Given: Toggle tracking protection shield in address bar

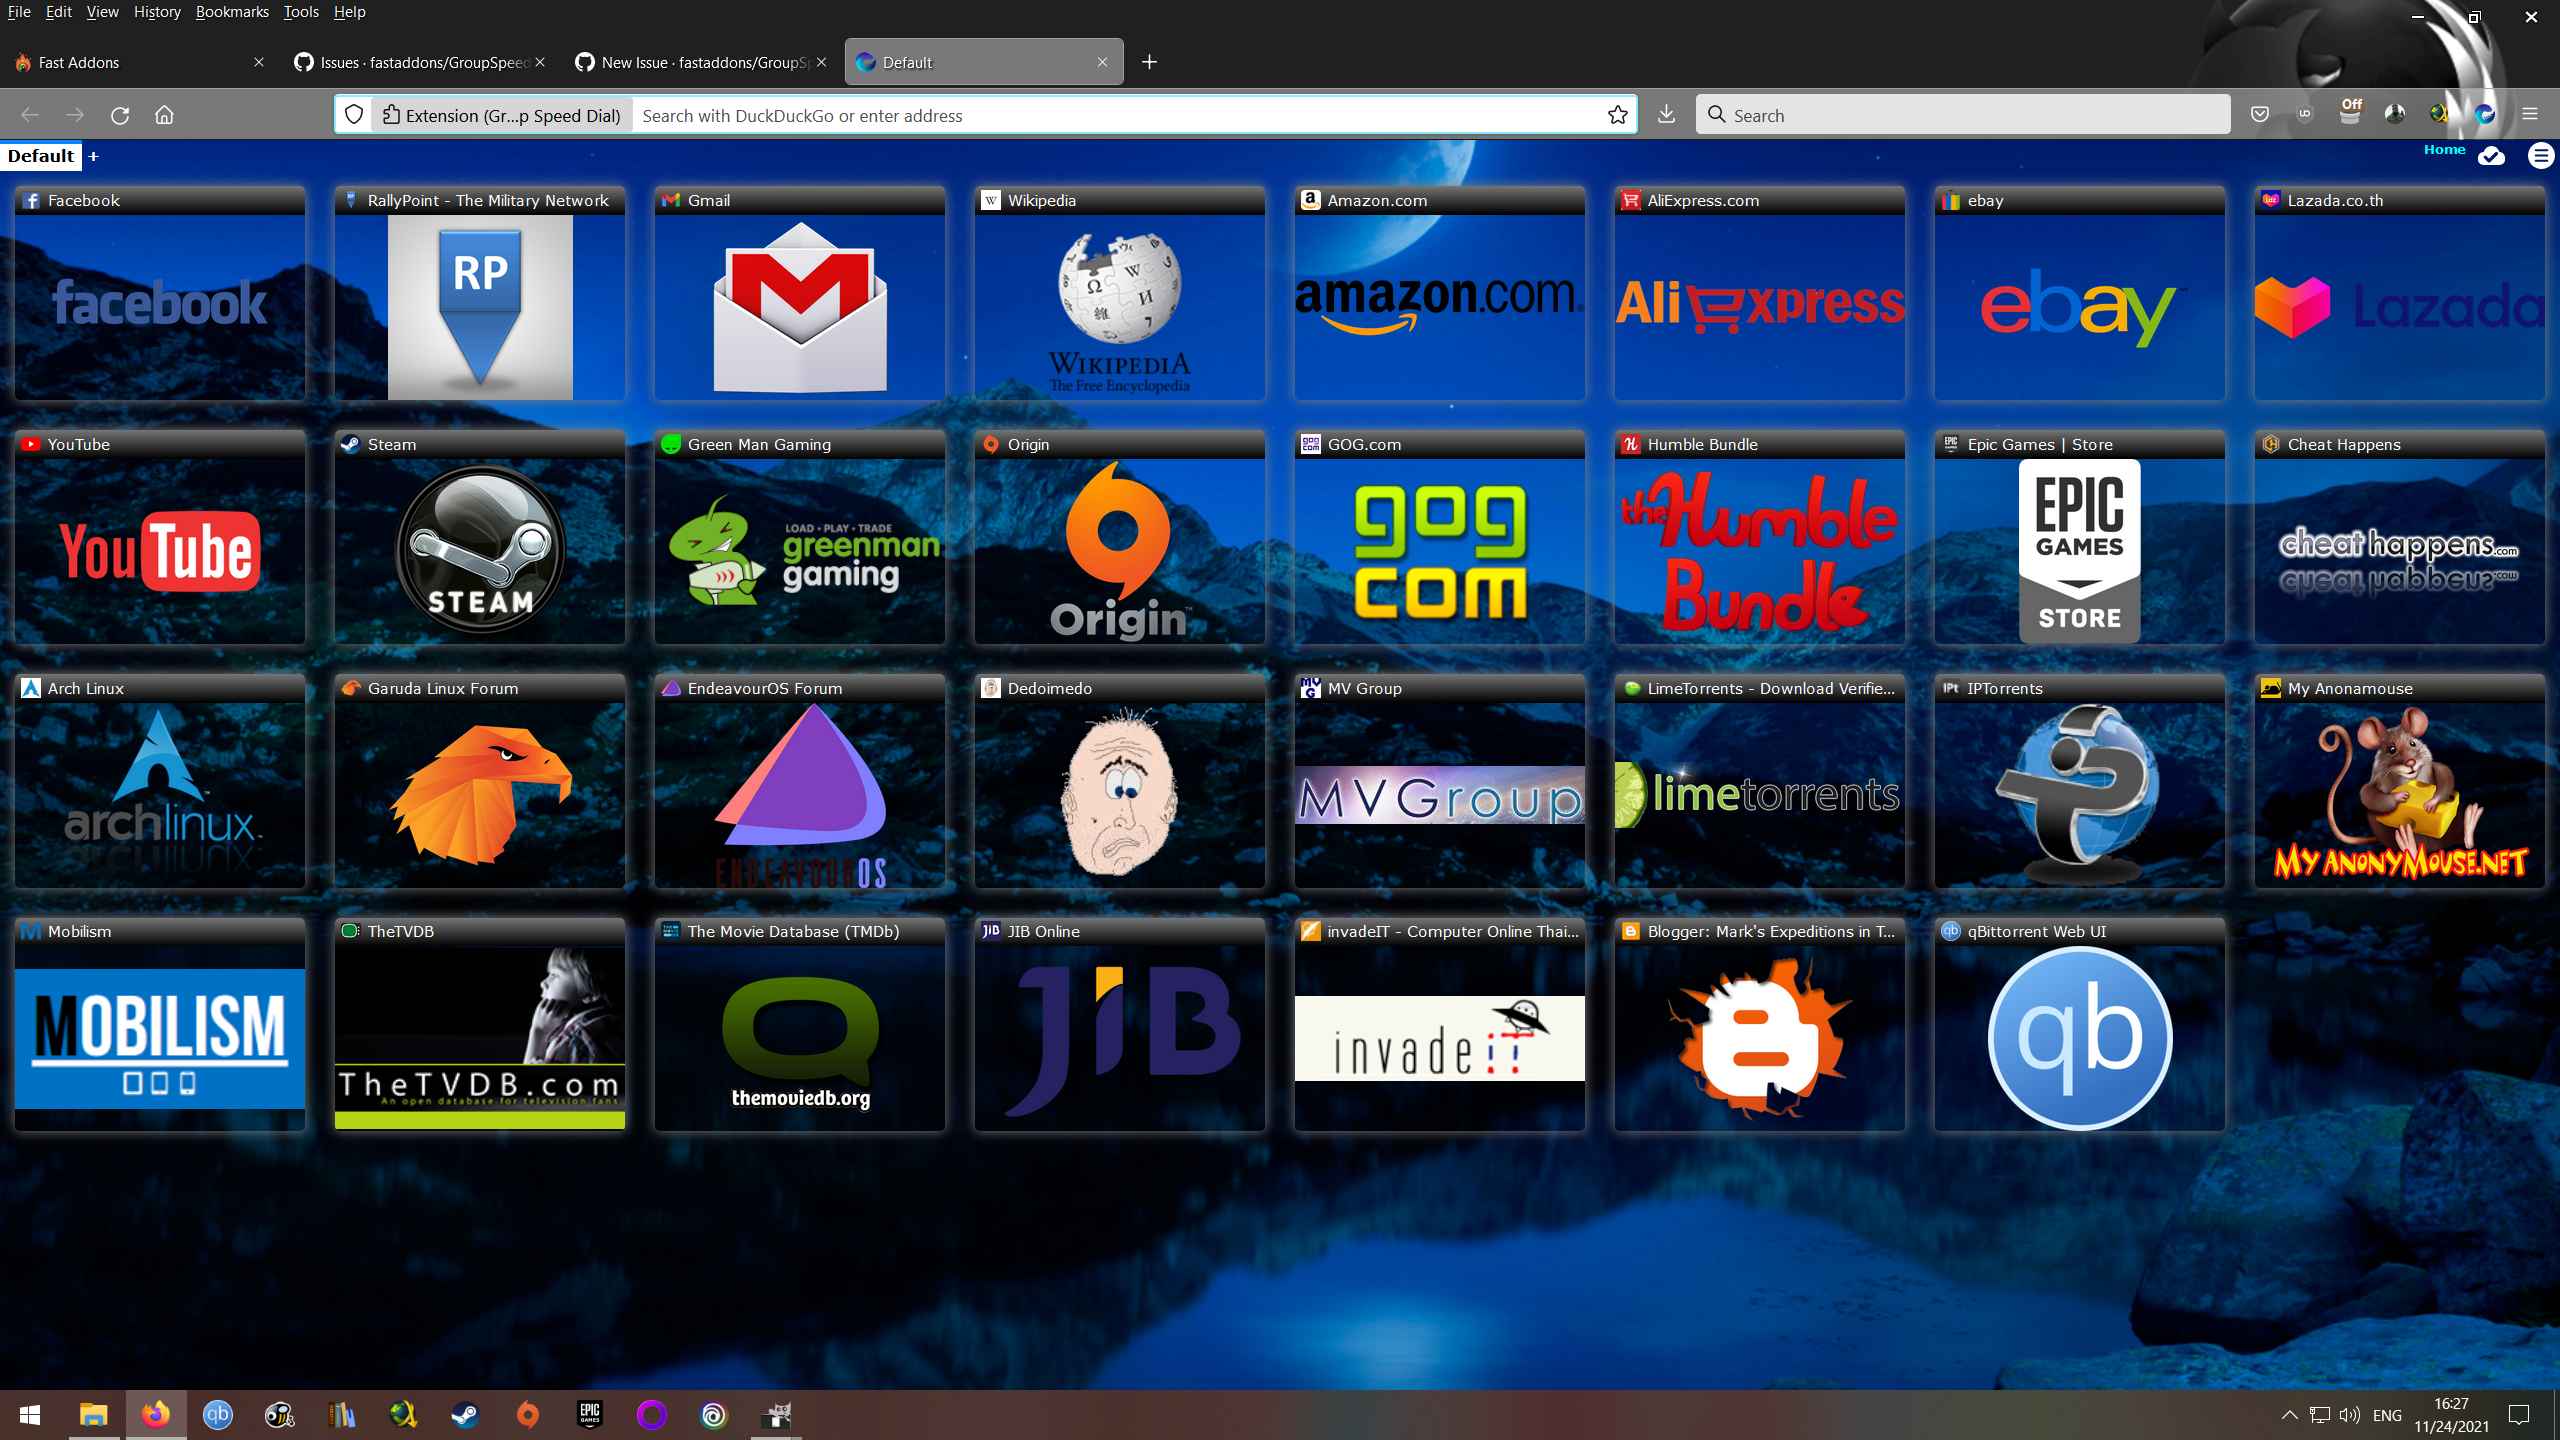Looking at the screenshot, I should tap(354, 114).
